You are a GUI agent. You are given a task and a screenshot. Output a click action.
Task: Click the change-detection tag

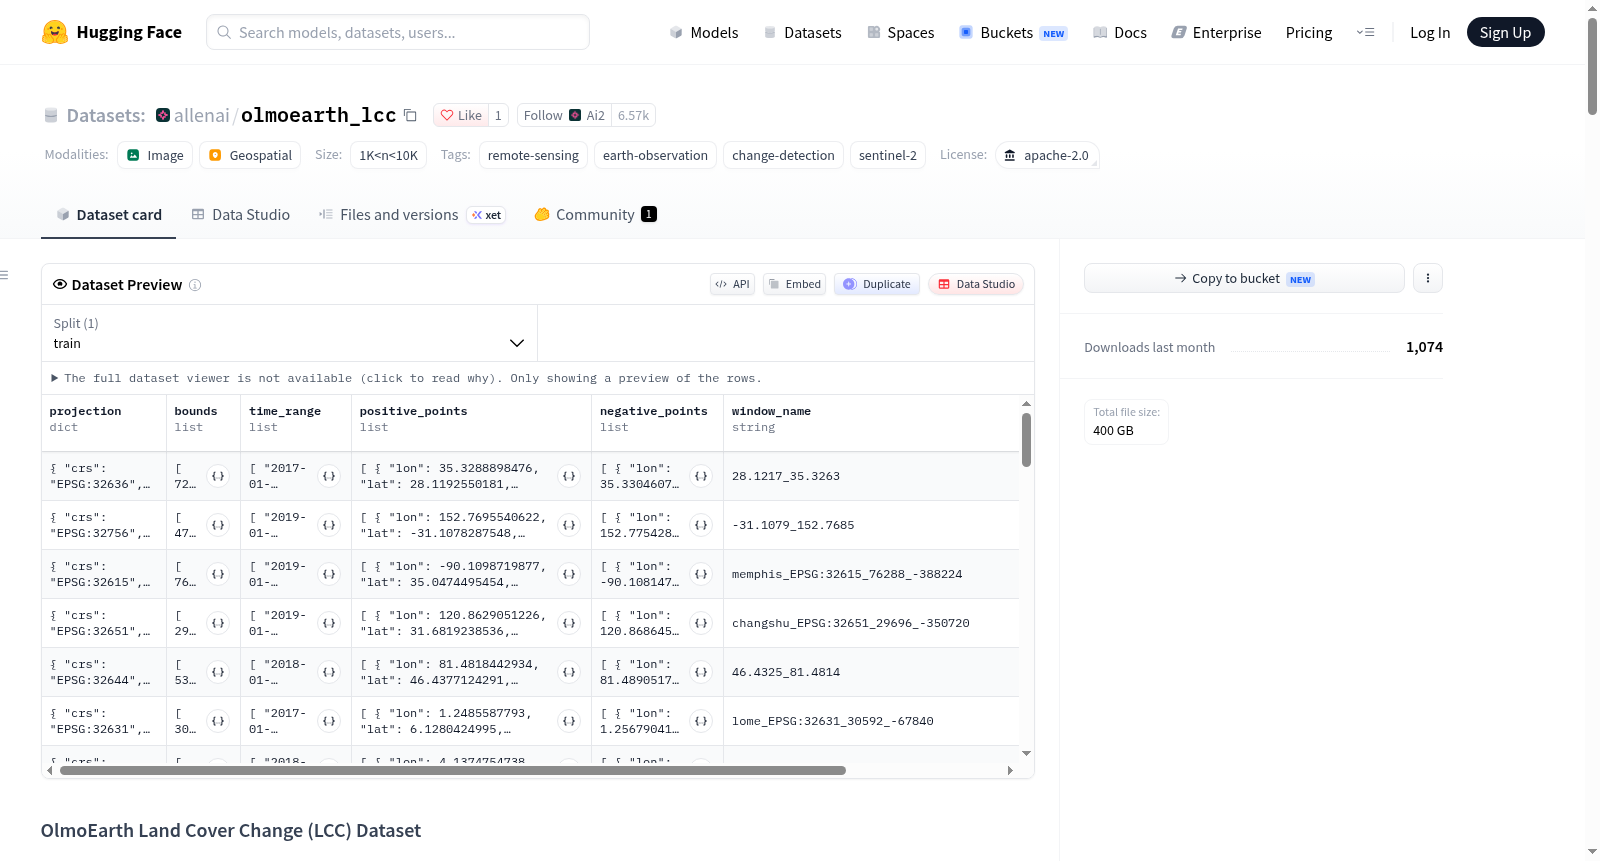(x=783, y=155)
